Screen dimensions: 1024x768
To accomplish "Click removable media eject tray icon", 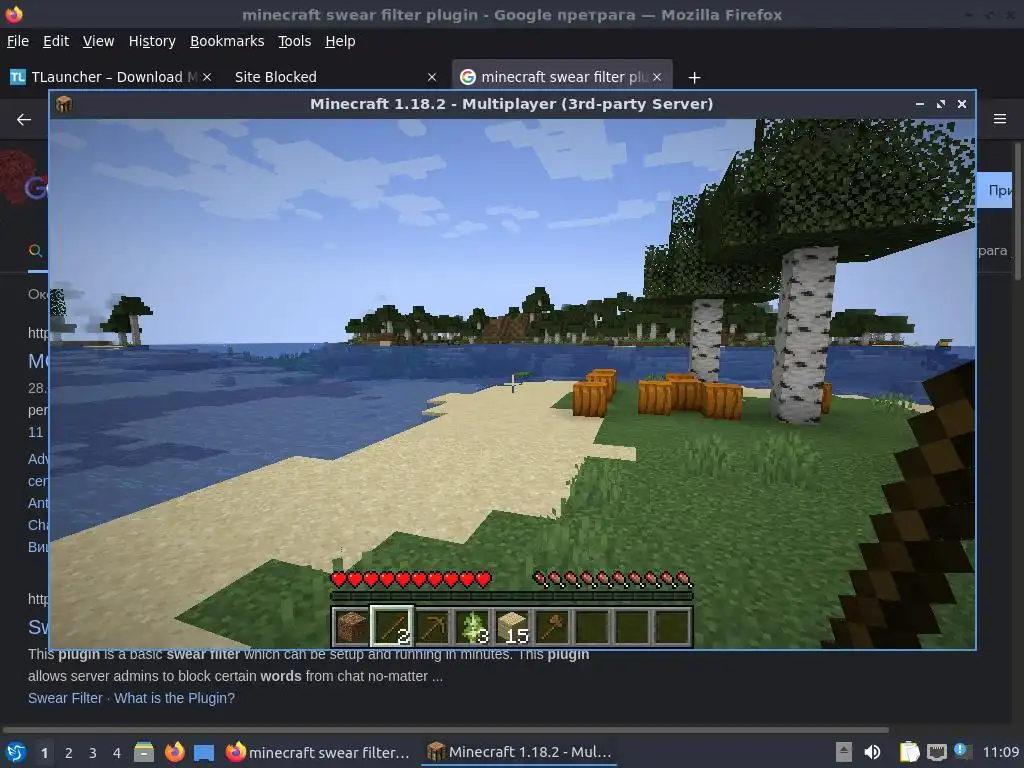I will coord(844,752).
